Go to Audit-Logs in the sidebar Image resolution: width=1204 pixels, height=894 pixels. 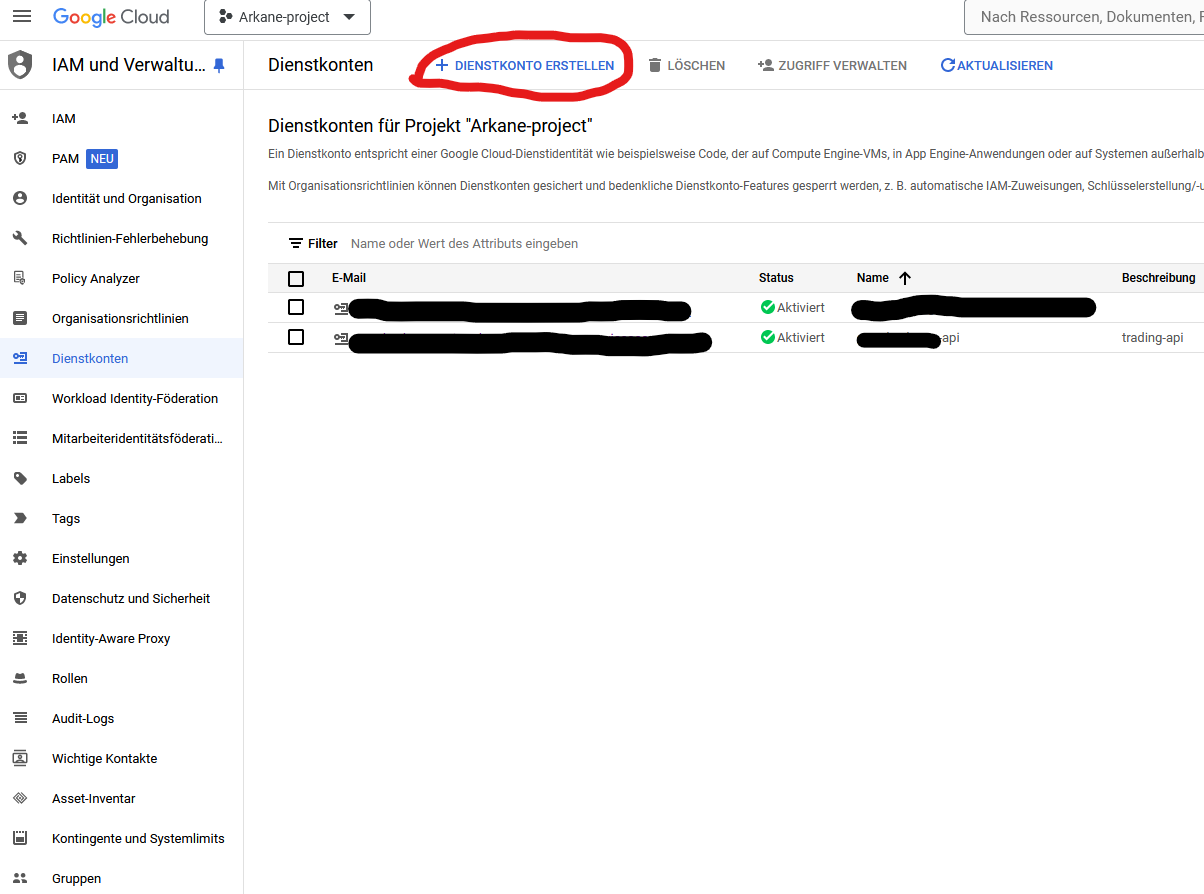pos(83,719)
